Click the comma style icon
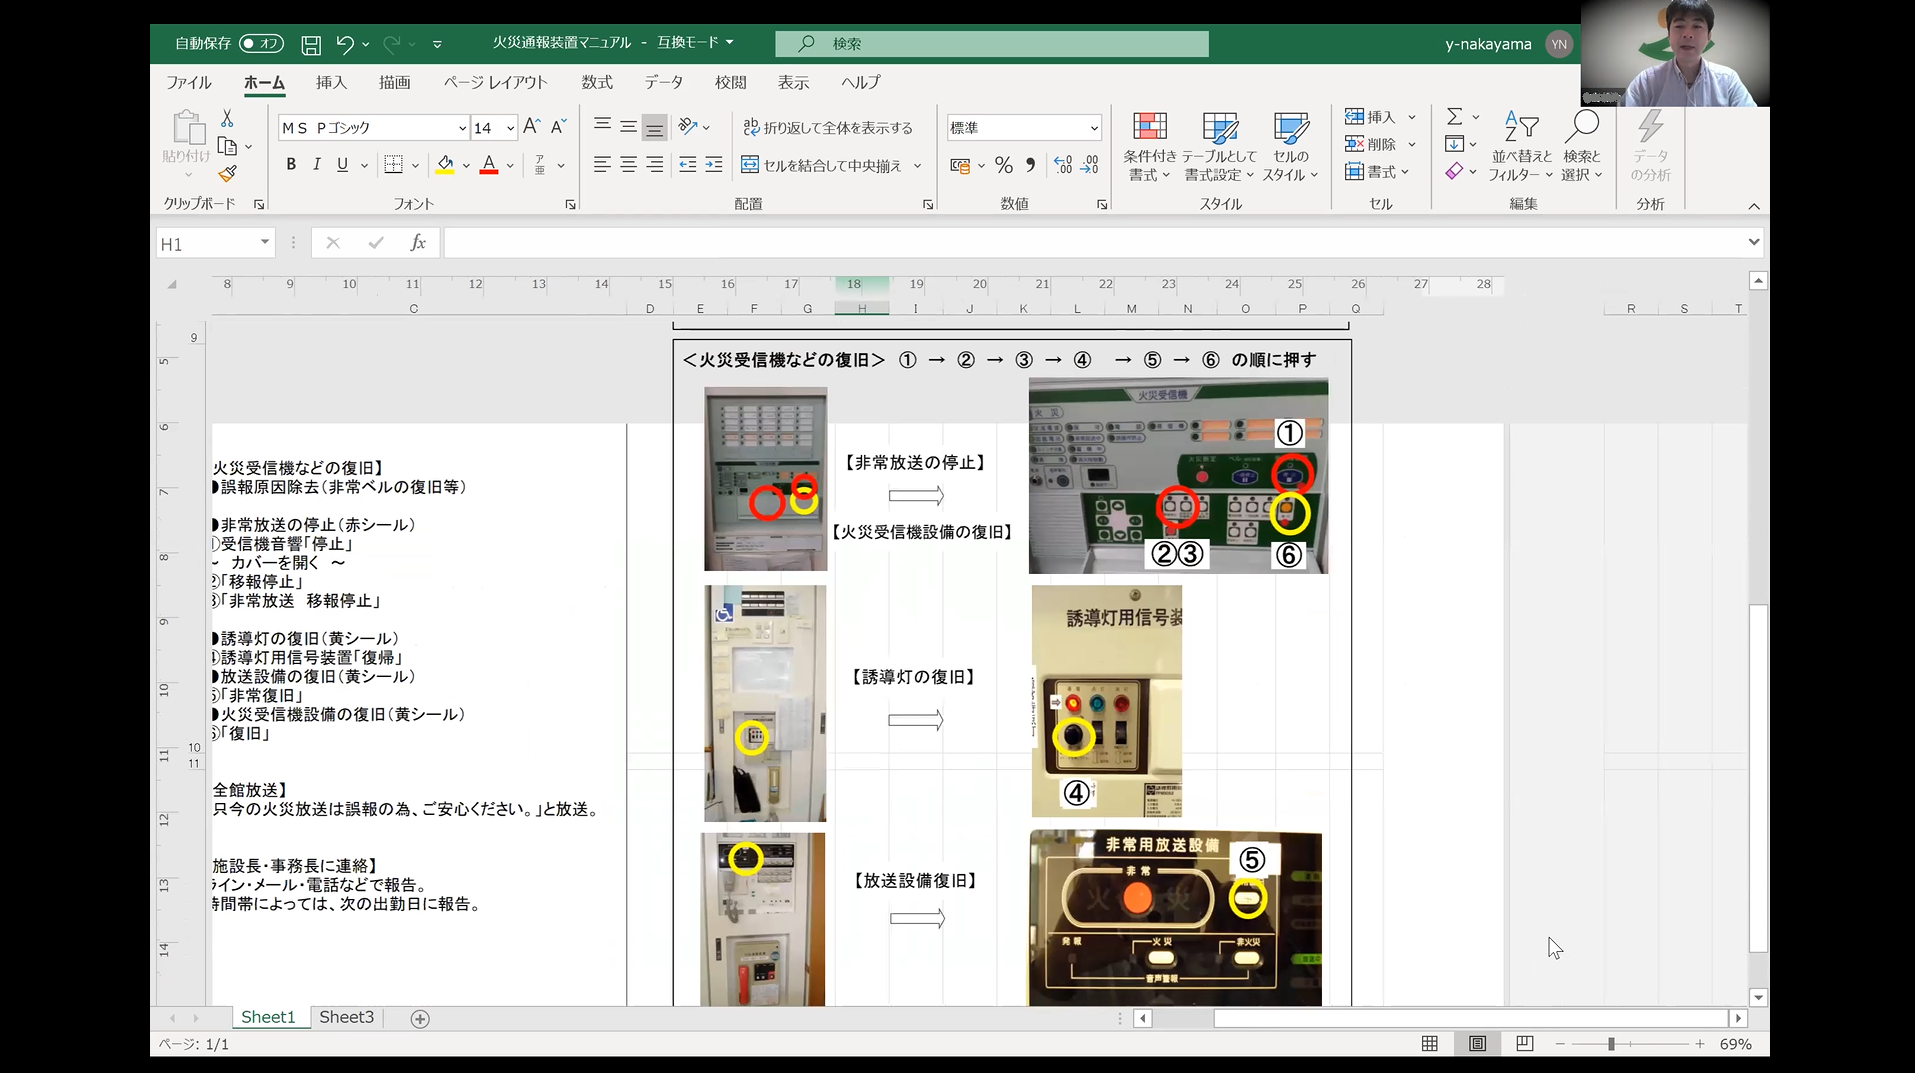This screenshot has height=1073, width=1915. [x=1031, y=165]
